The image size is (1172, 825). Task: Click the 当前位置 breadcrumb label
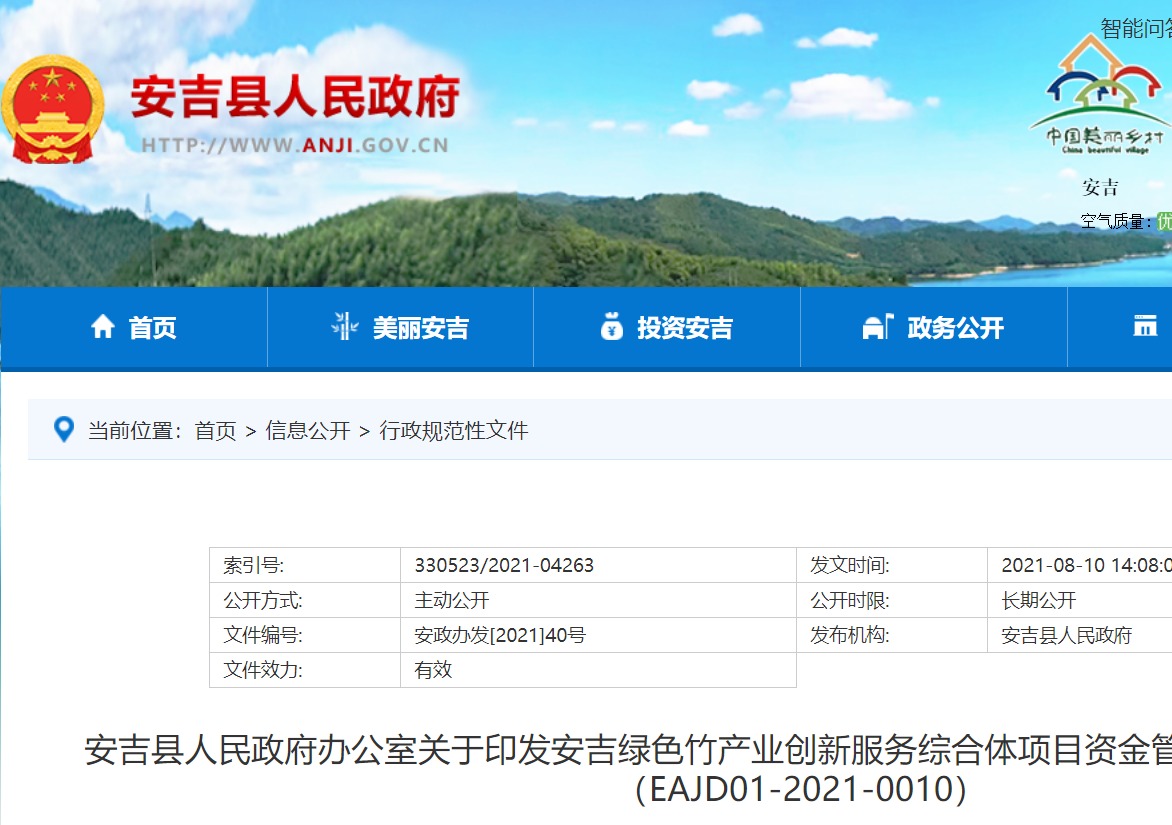tap(135, 430)
